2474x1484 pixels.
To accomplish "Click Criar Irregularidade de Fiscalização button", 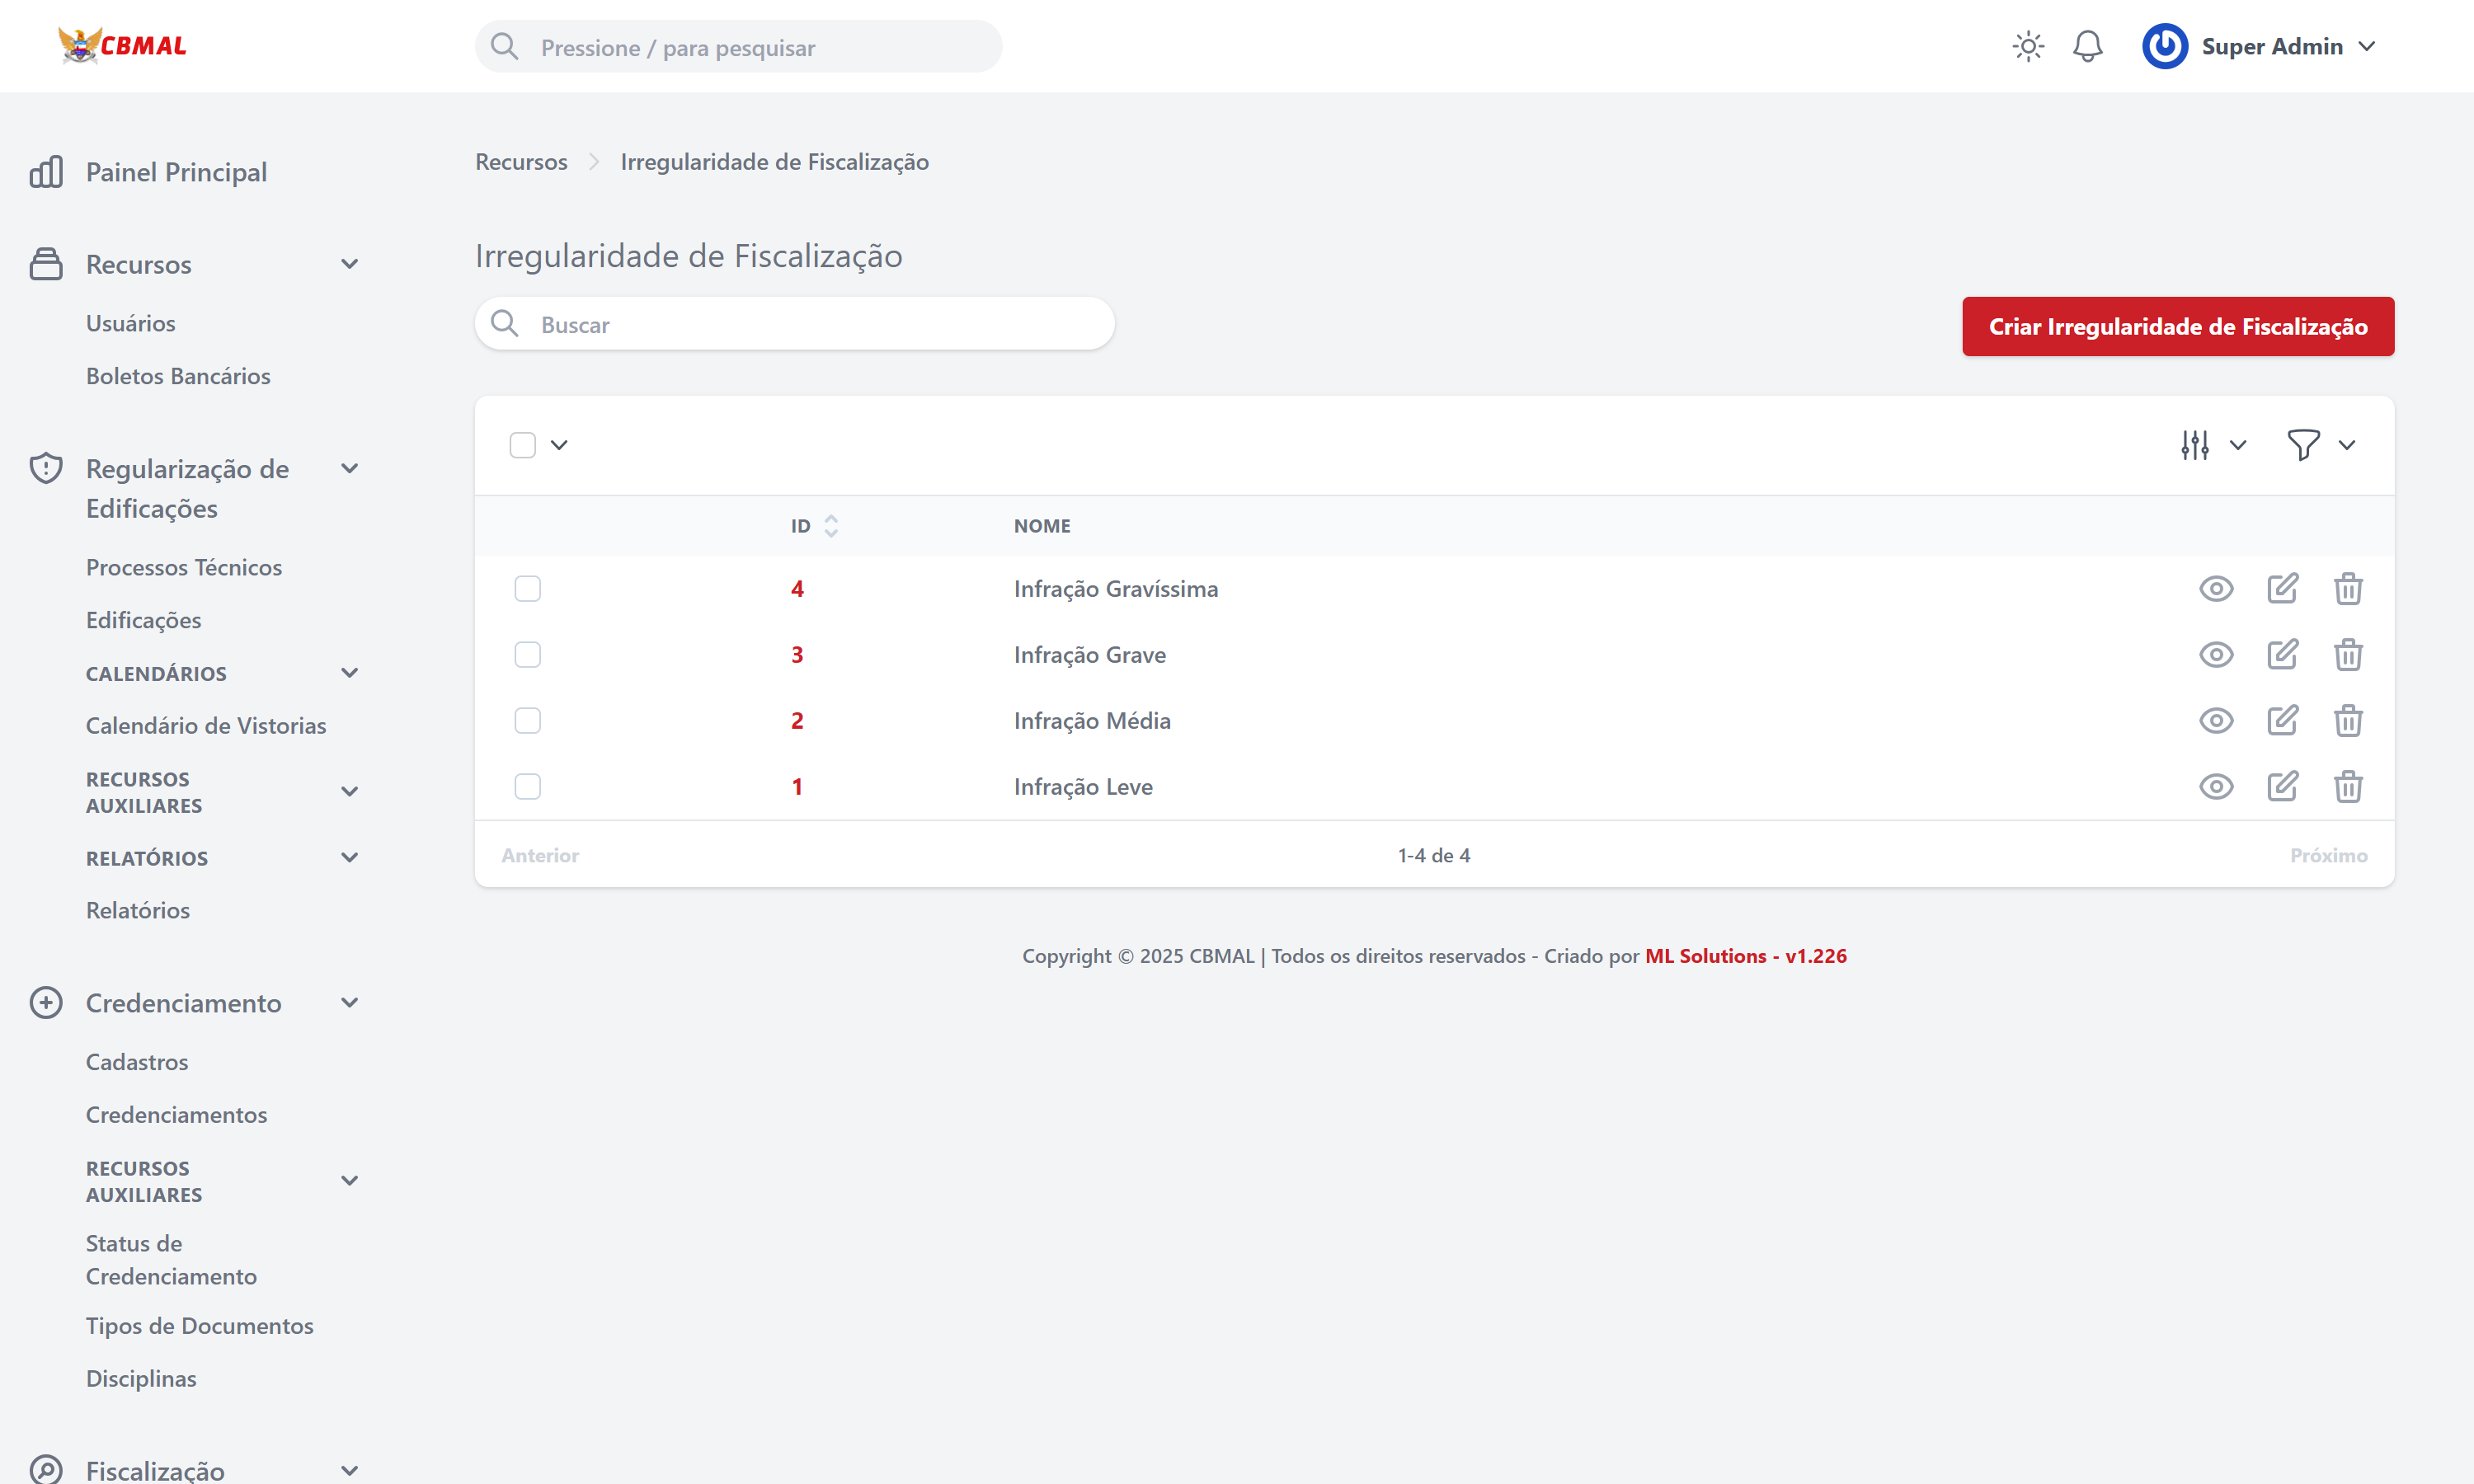I will pos(2177,326).
